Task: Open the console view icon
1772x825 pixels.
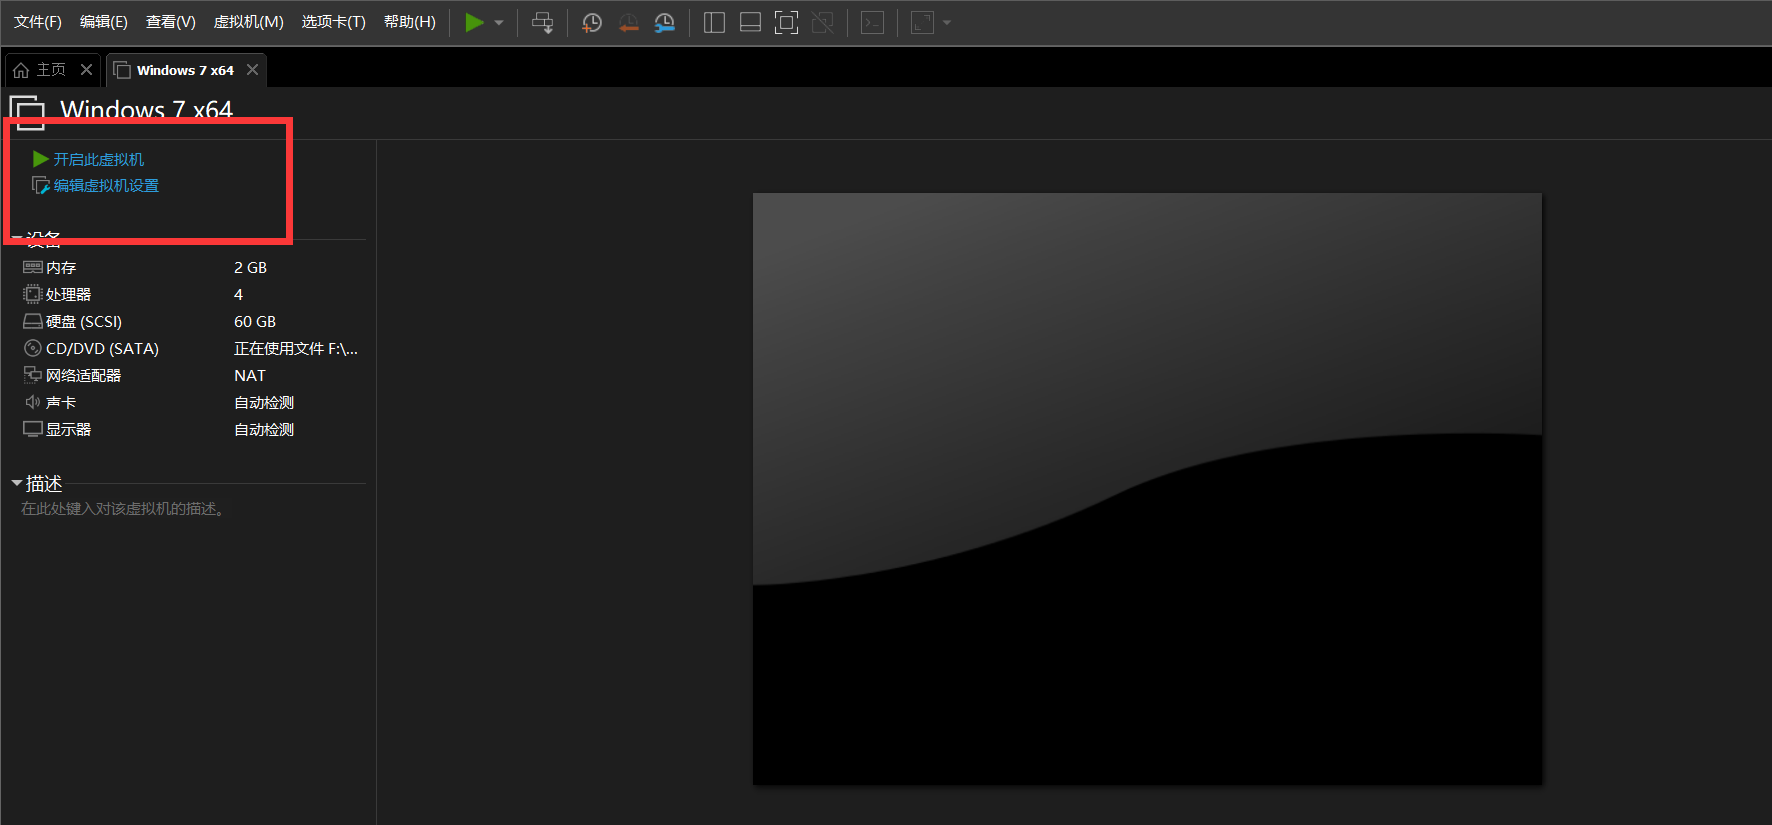Action: click(872, 22)
